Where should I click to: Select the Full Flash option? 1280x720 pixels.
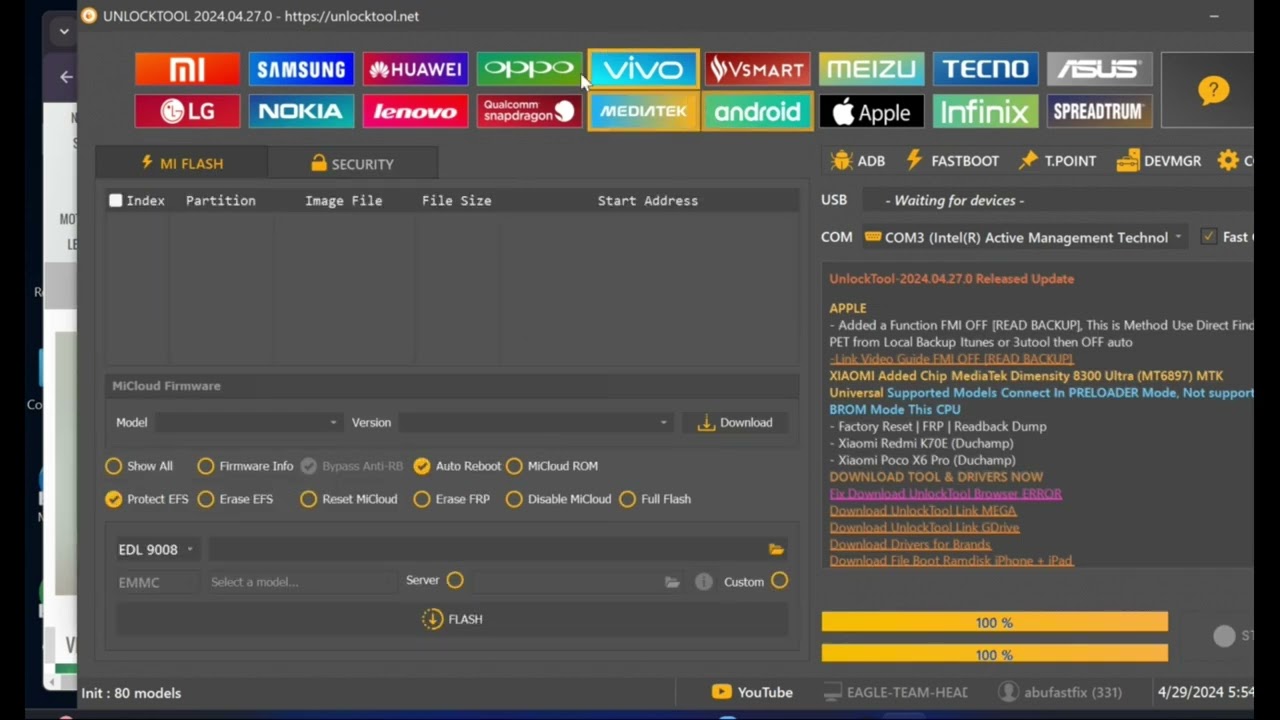[x=655, y=499]
